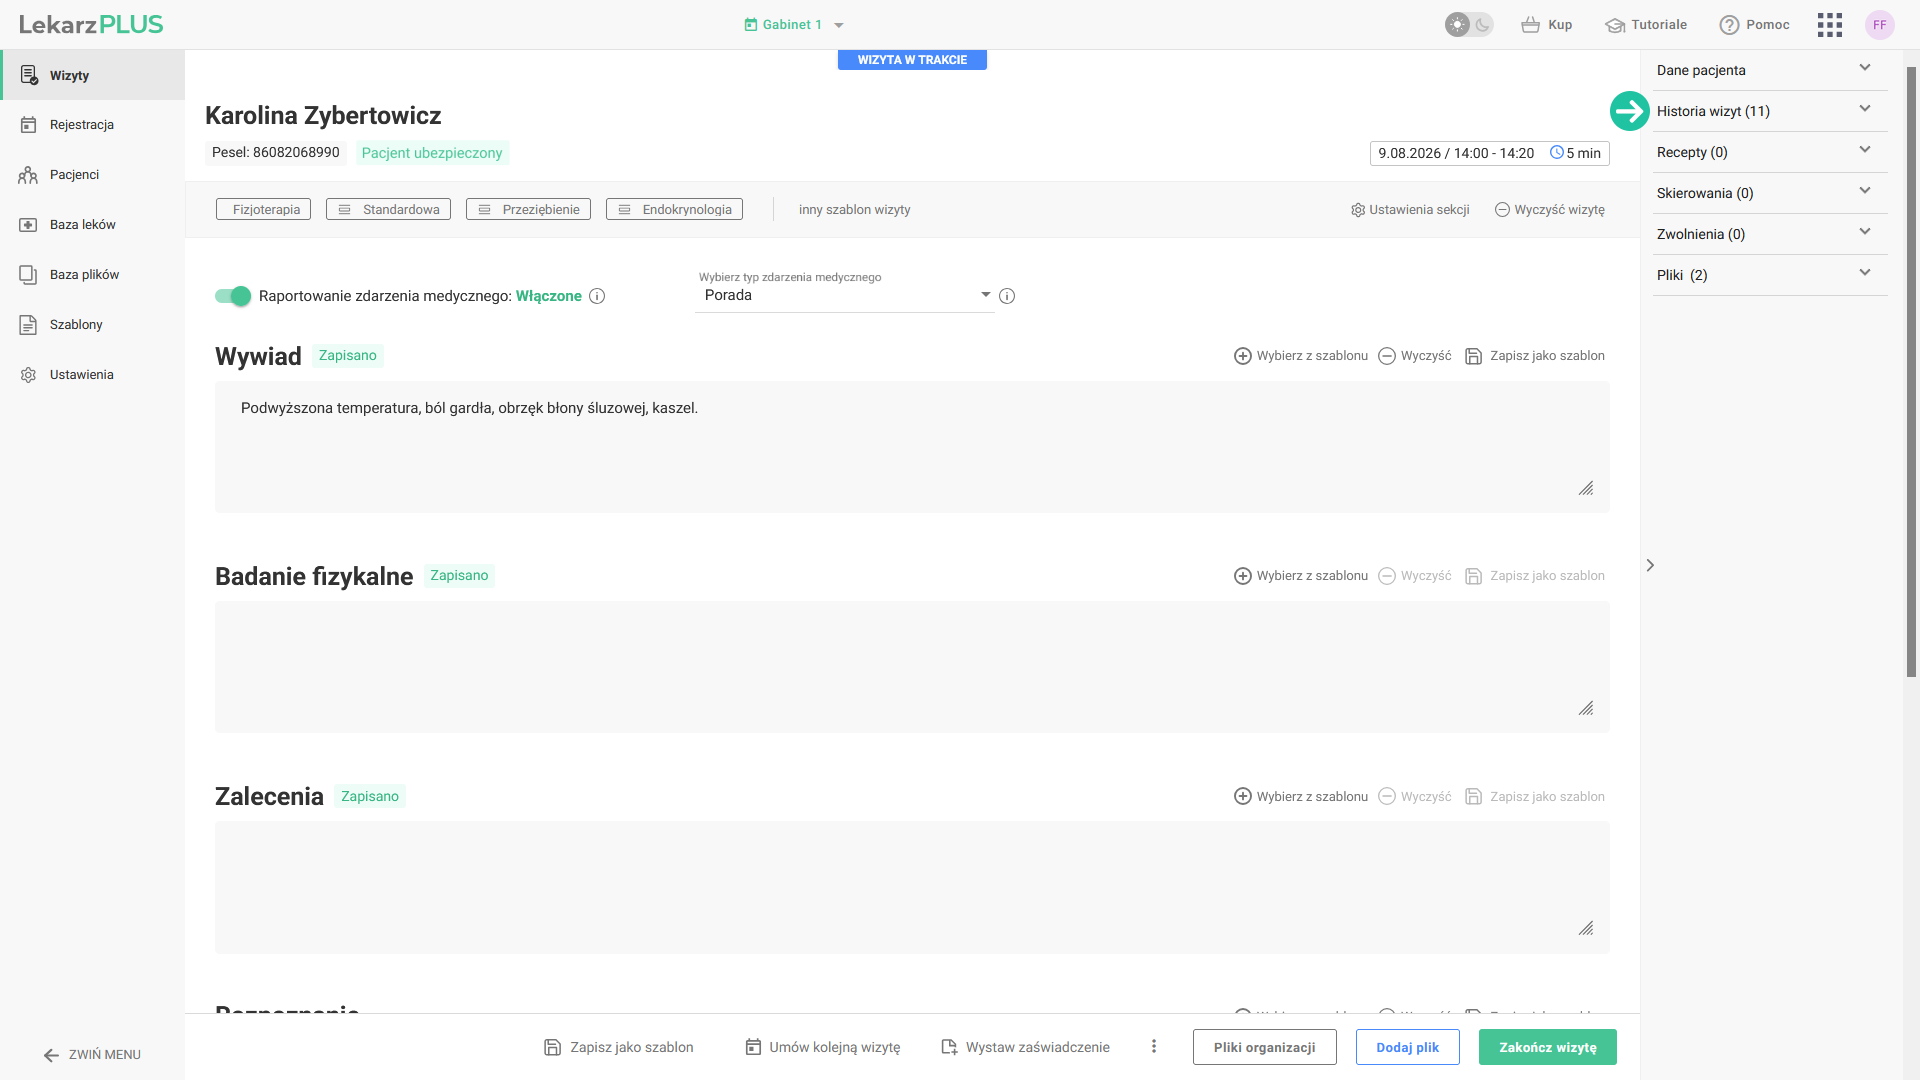The image size is (1920, 1080).
Task: Click Wystaw zaświadczenie
Action: [x=1025, y=1047]
